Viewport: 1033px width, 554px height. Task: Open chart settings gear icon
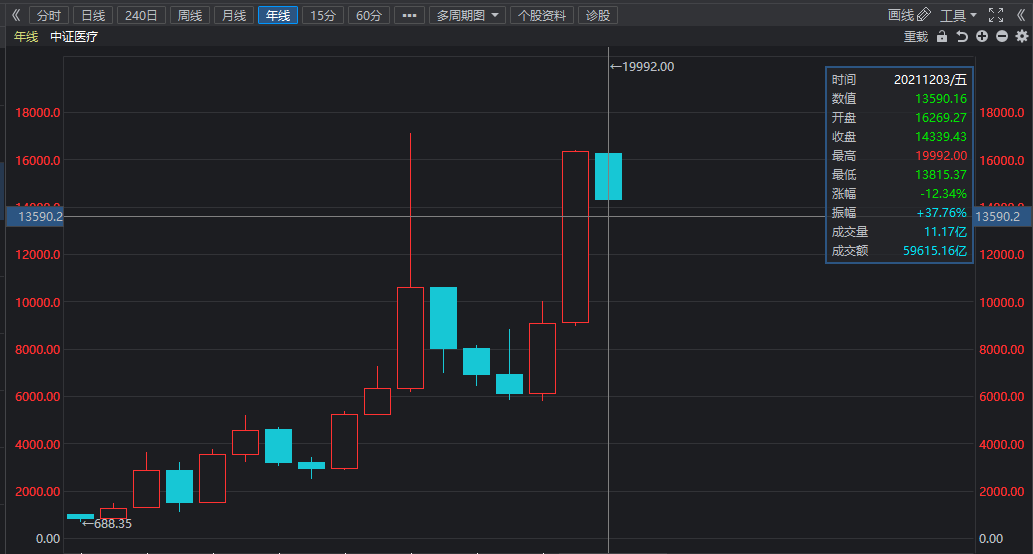point(1022,37)
